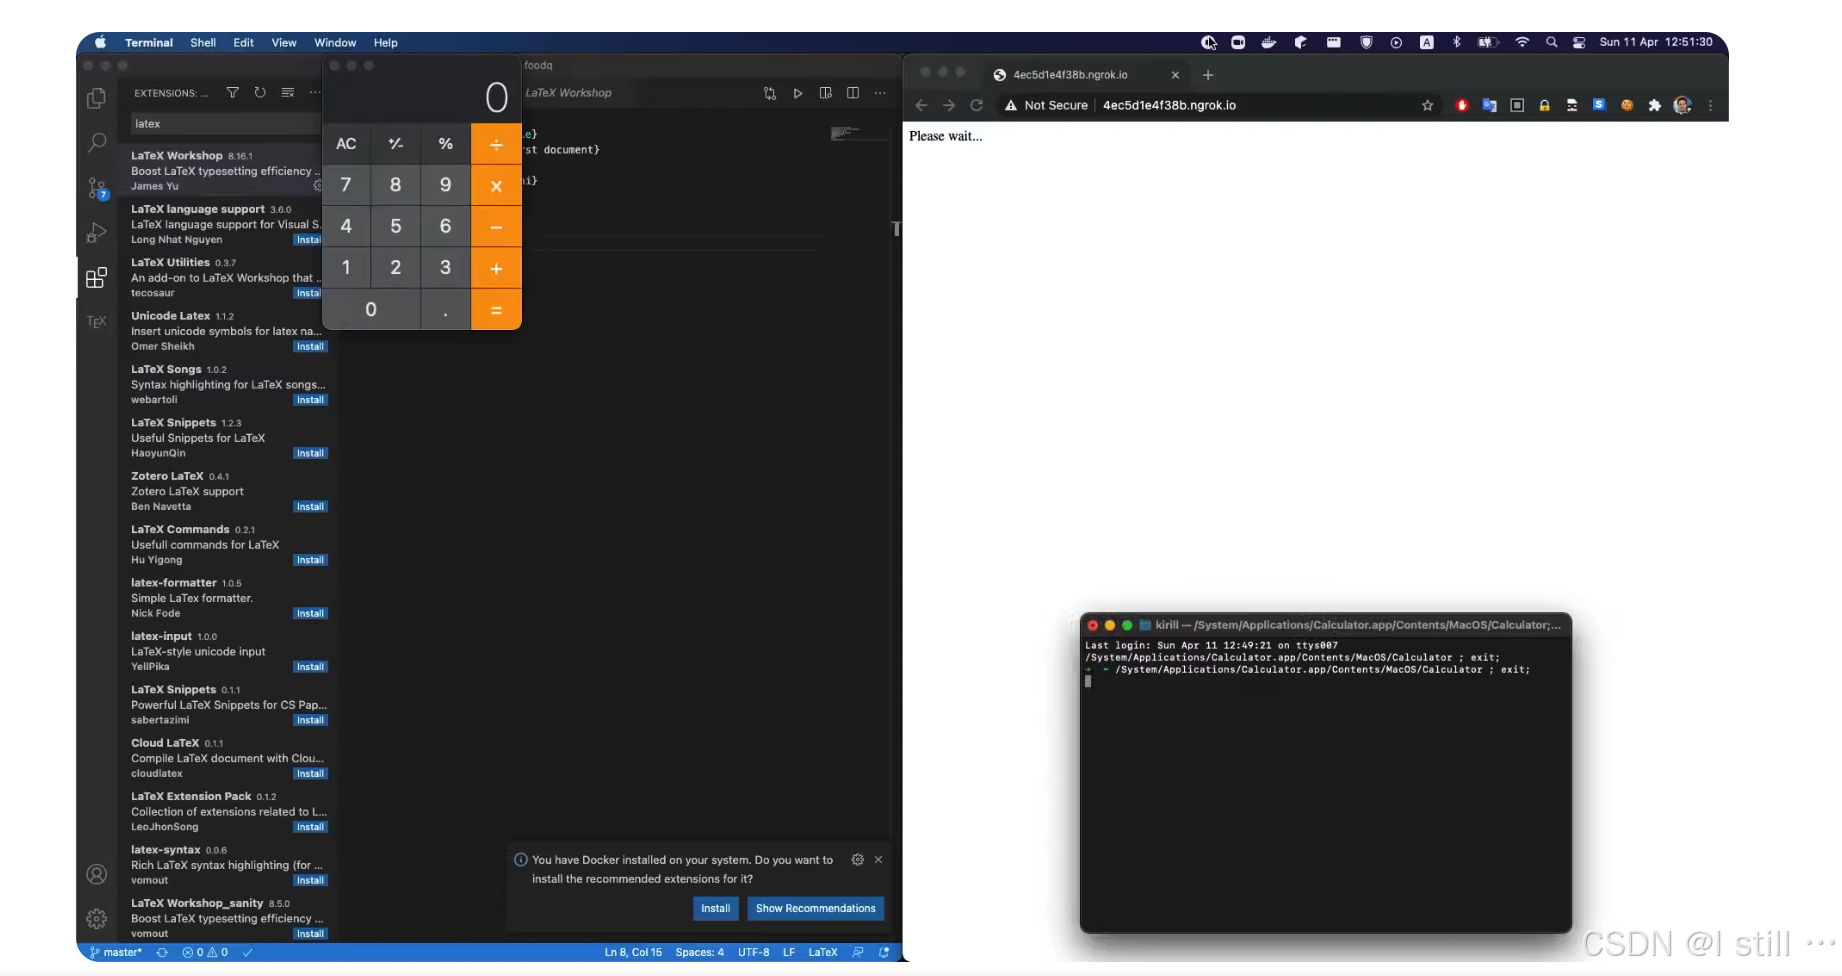
Task: Open the Source Control view with badge 7
Action: [x=97, y=188]
